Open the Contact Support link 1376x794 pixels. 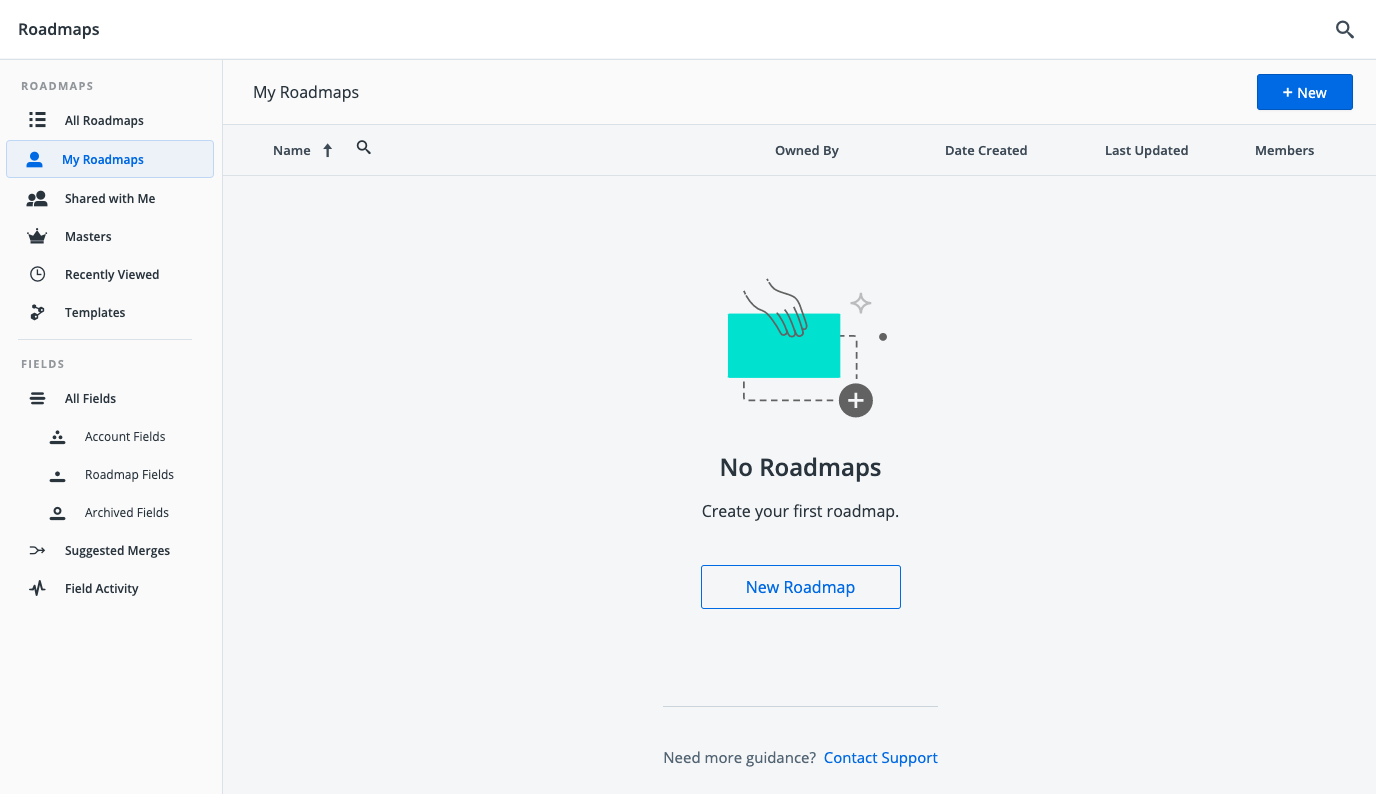click(880, 757)
